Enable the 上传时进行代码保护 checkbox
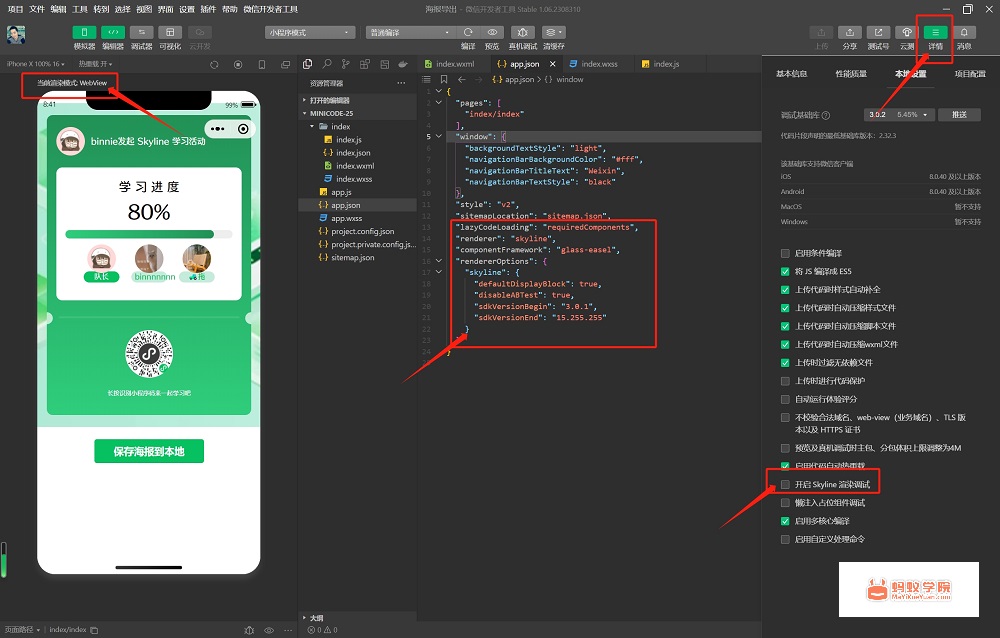Screen dimensions: 1000x638 tap(785, 381)
